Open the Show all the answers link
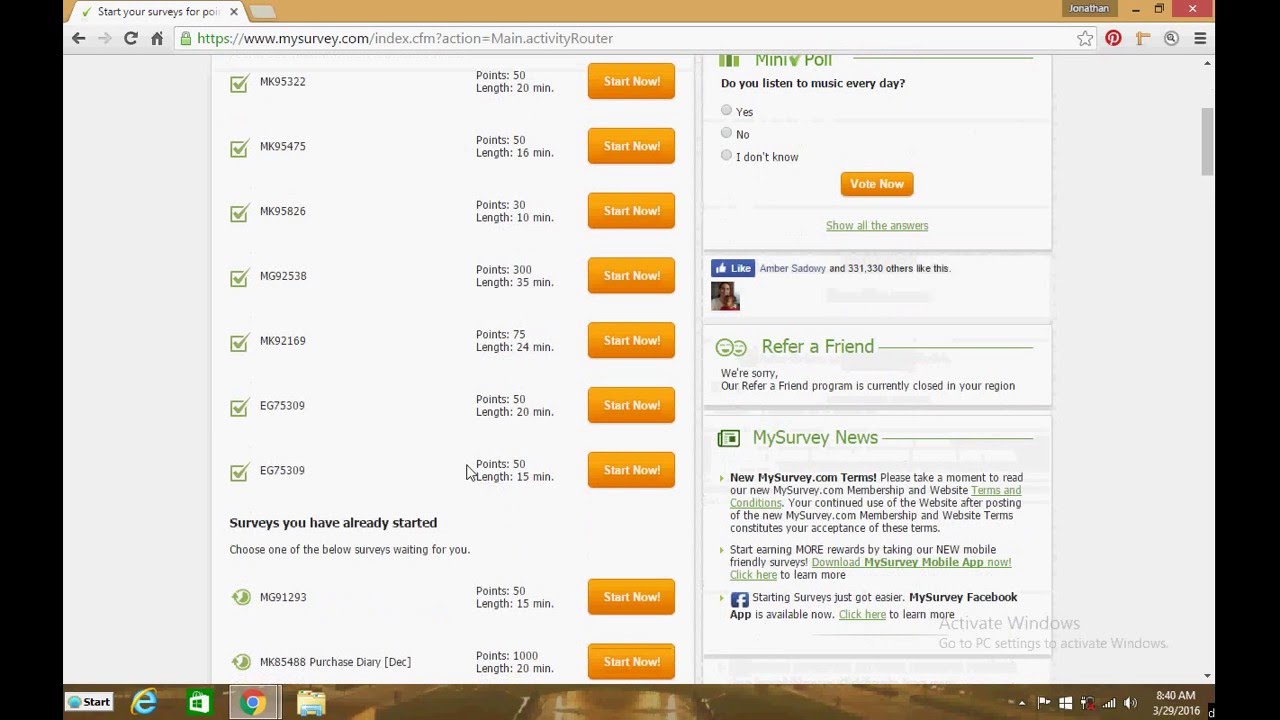This screenshot has height=720, width=1280. [877, 226]
